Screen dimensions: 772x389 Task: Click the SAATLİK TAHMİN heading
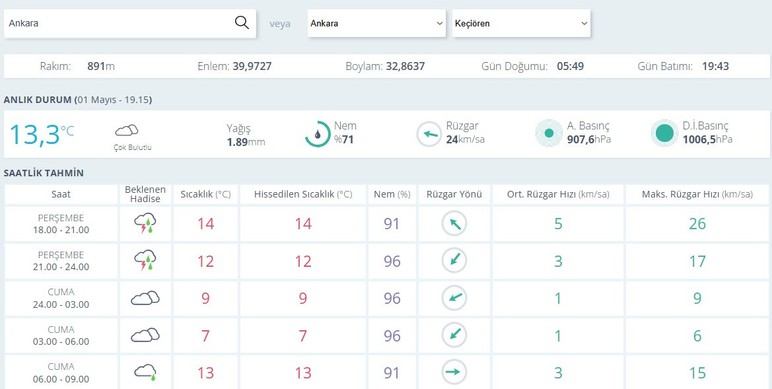click(43, 173)
